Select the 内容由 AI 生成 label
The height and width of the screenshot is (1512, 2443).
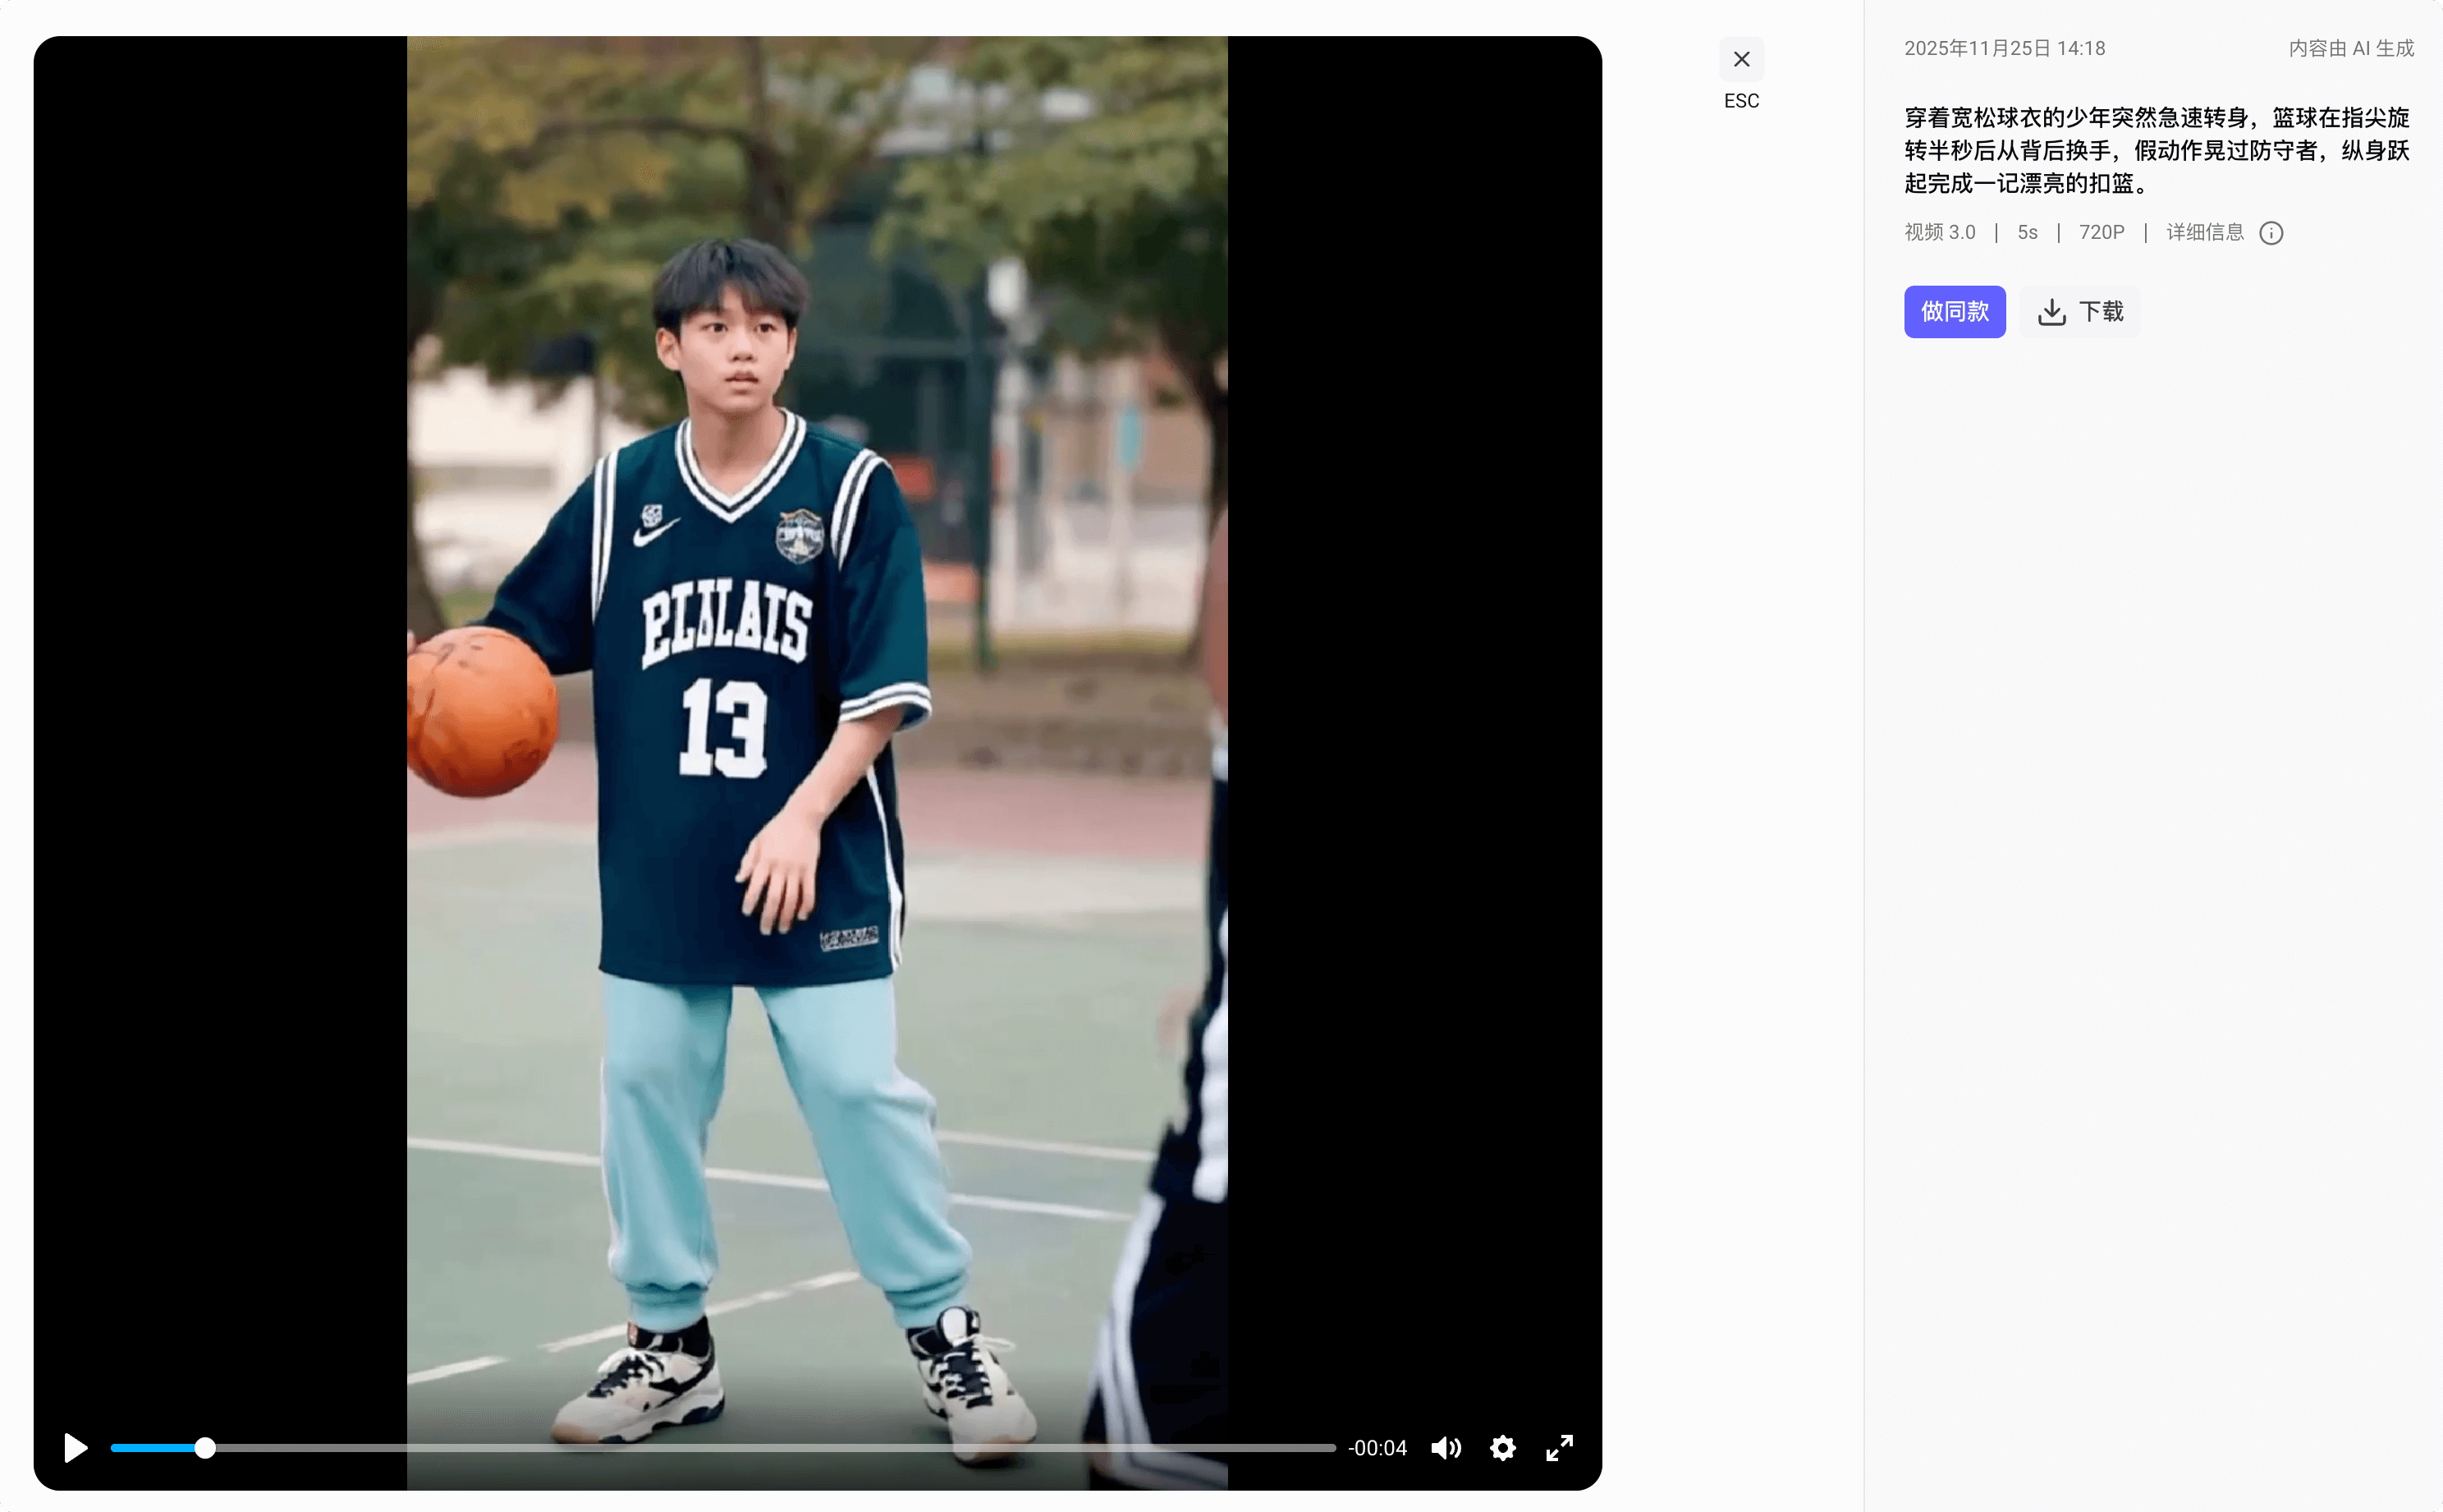(x=2350, y=48)
